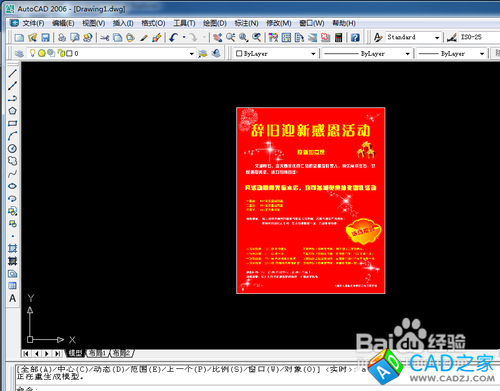
Task: Click the Zoom Realtime magnifier icon
Action: (x=231, y=37)
